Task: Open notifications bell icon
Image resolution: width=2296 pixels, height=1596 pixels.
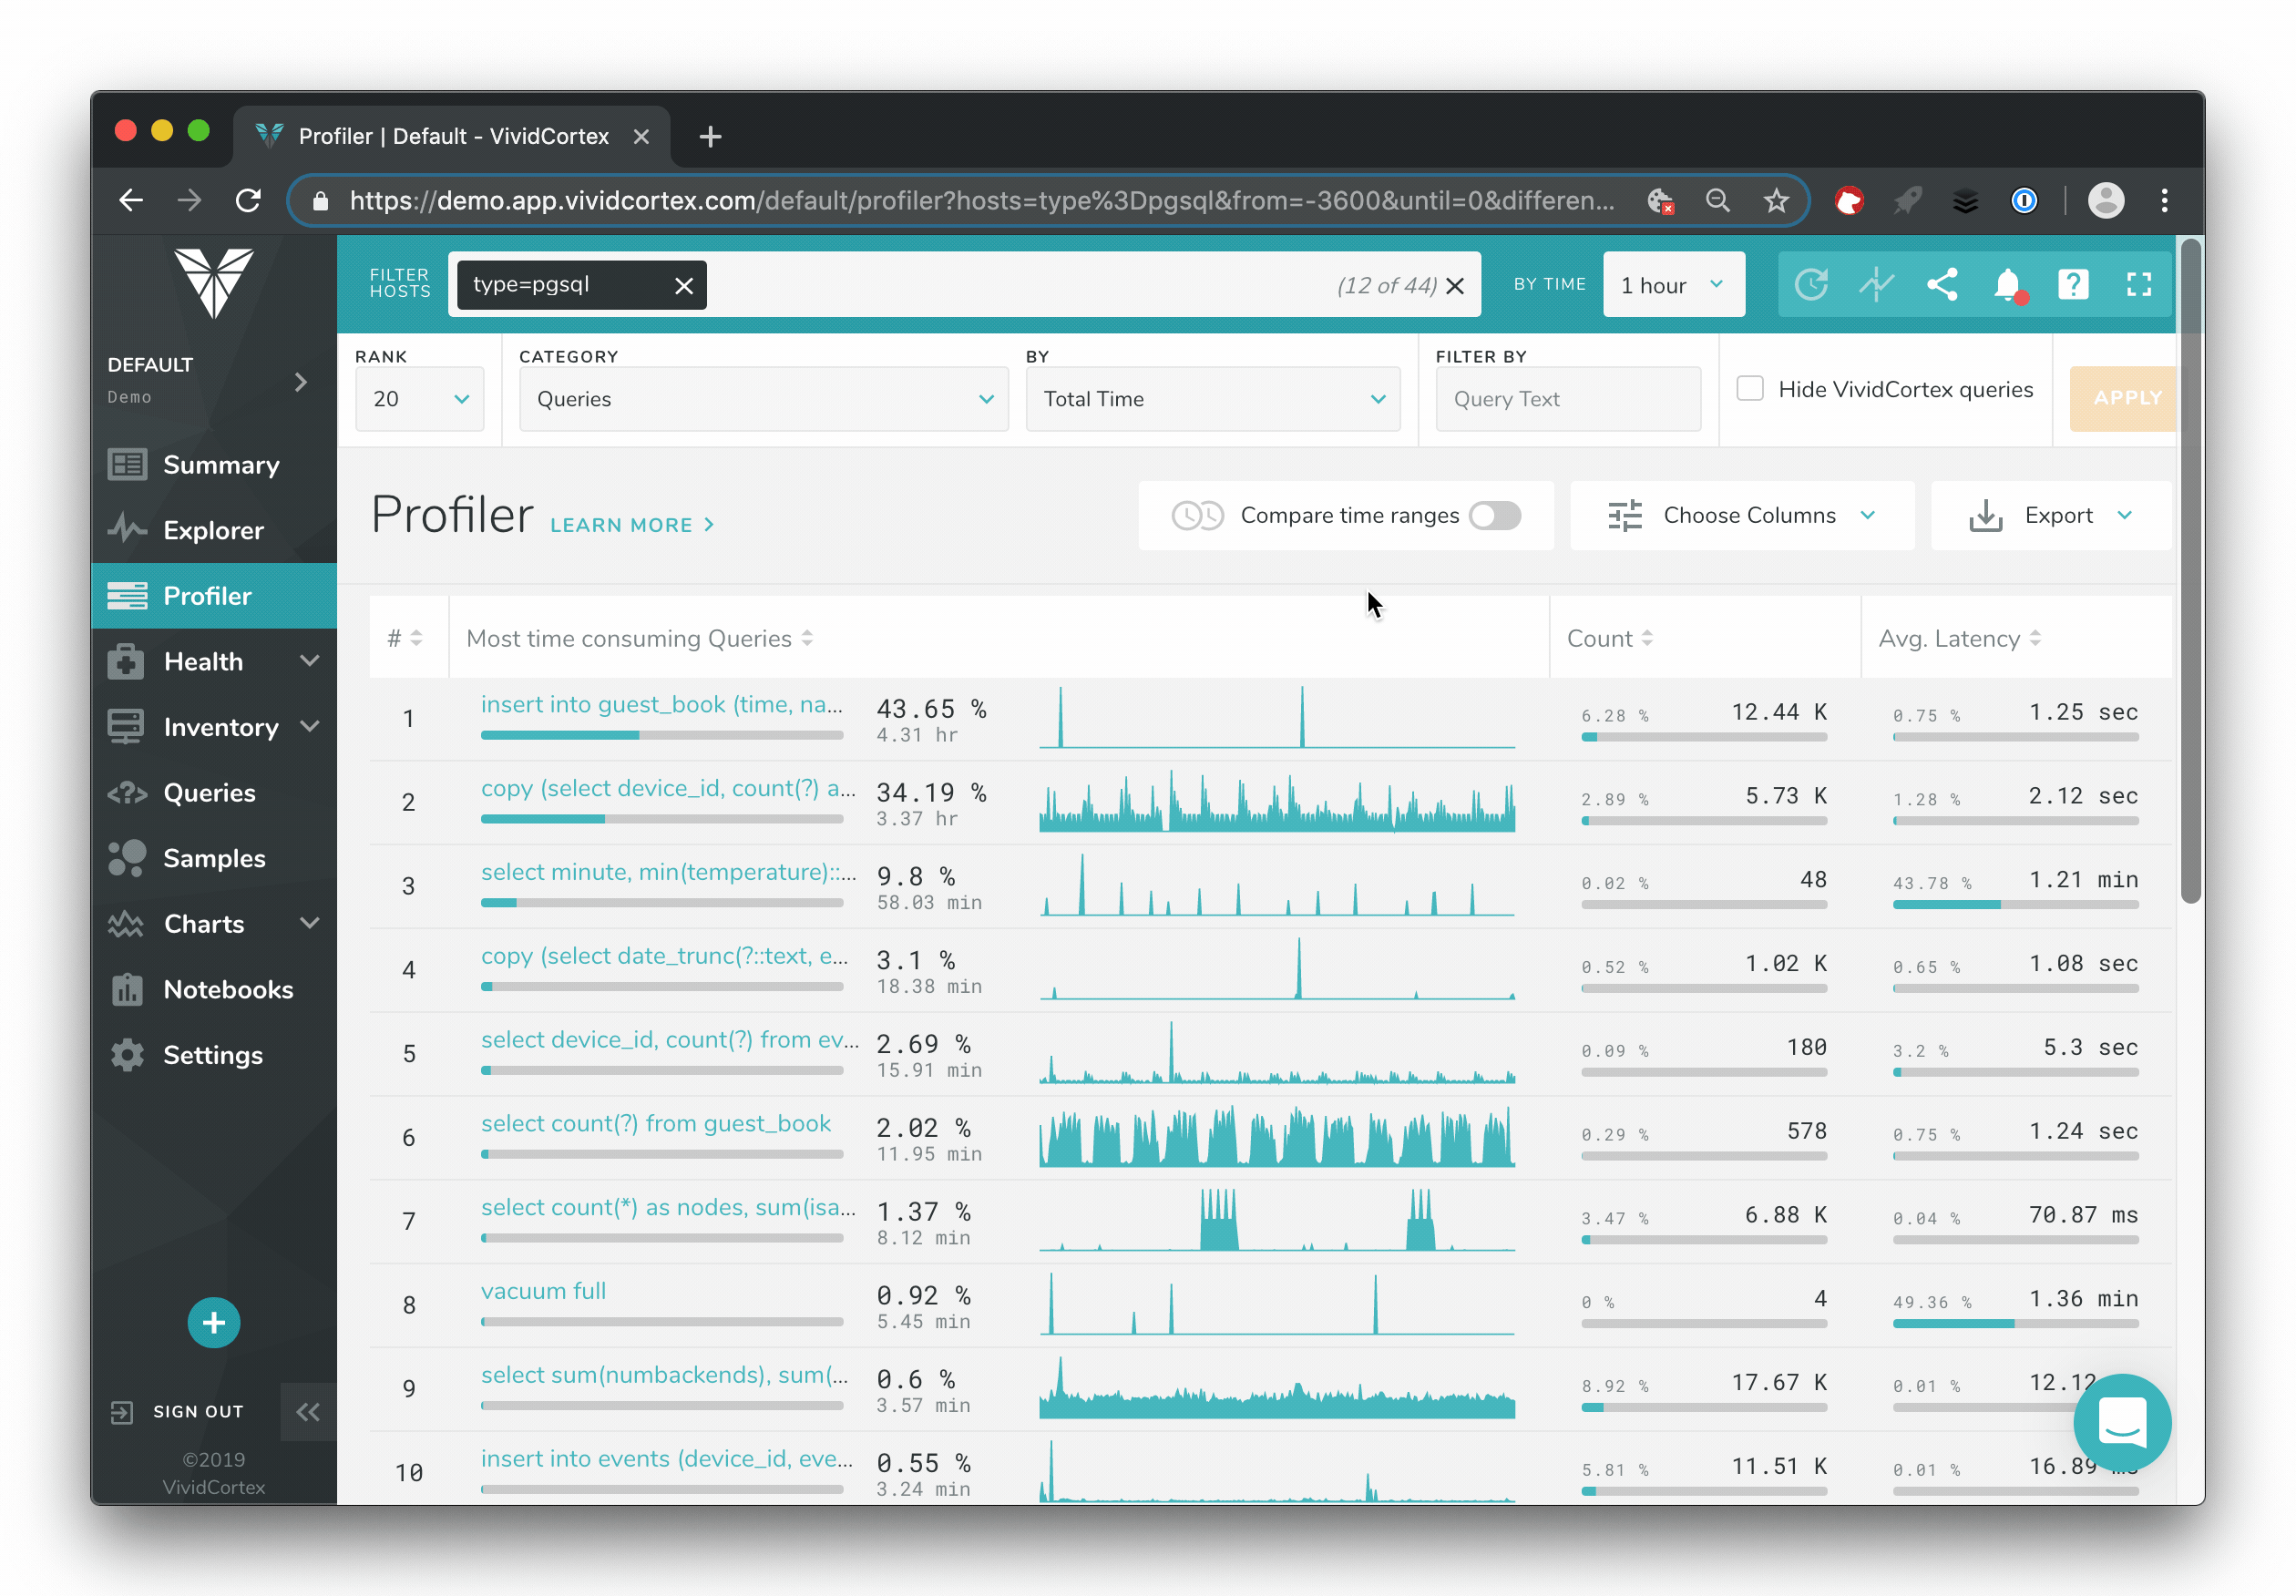Action: tap(2008, 285)
